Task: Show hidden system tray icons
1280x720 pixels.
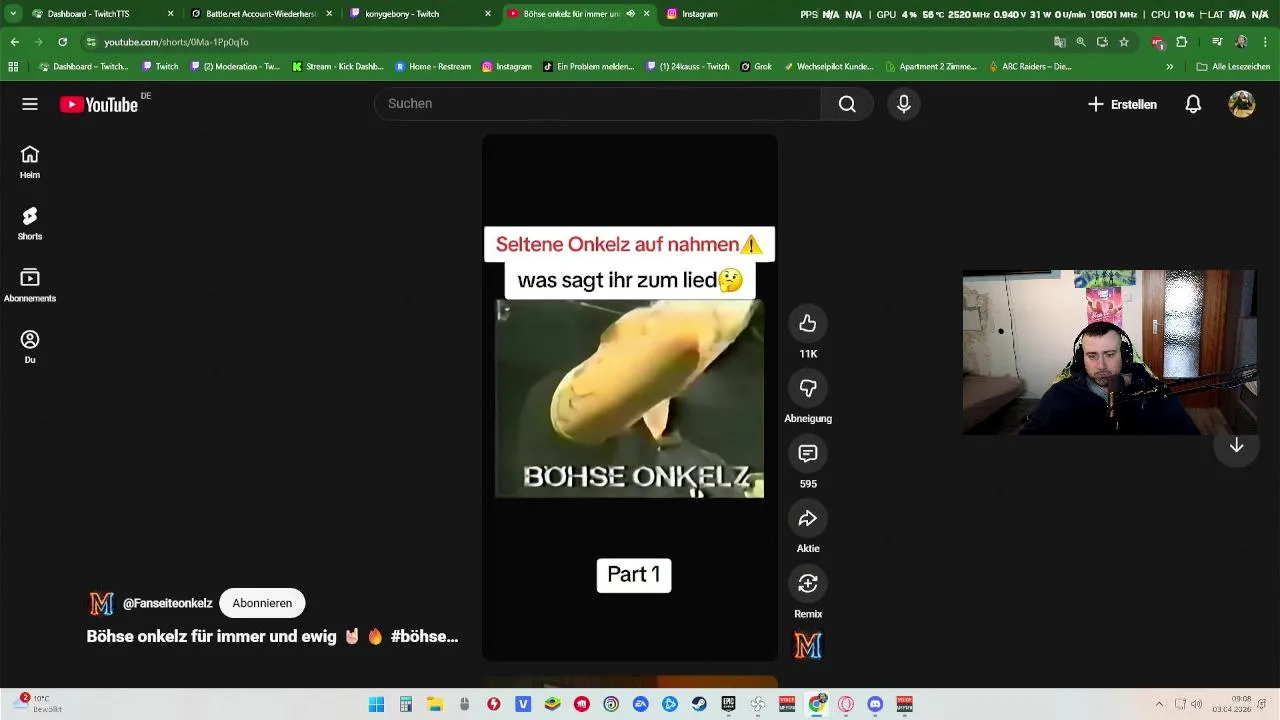Action: click(1159, 704)
